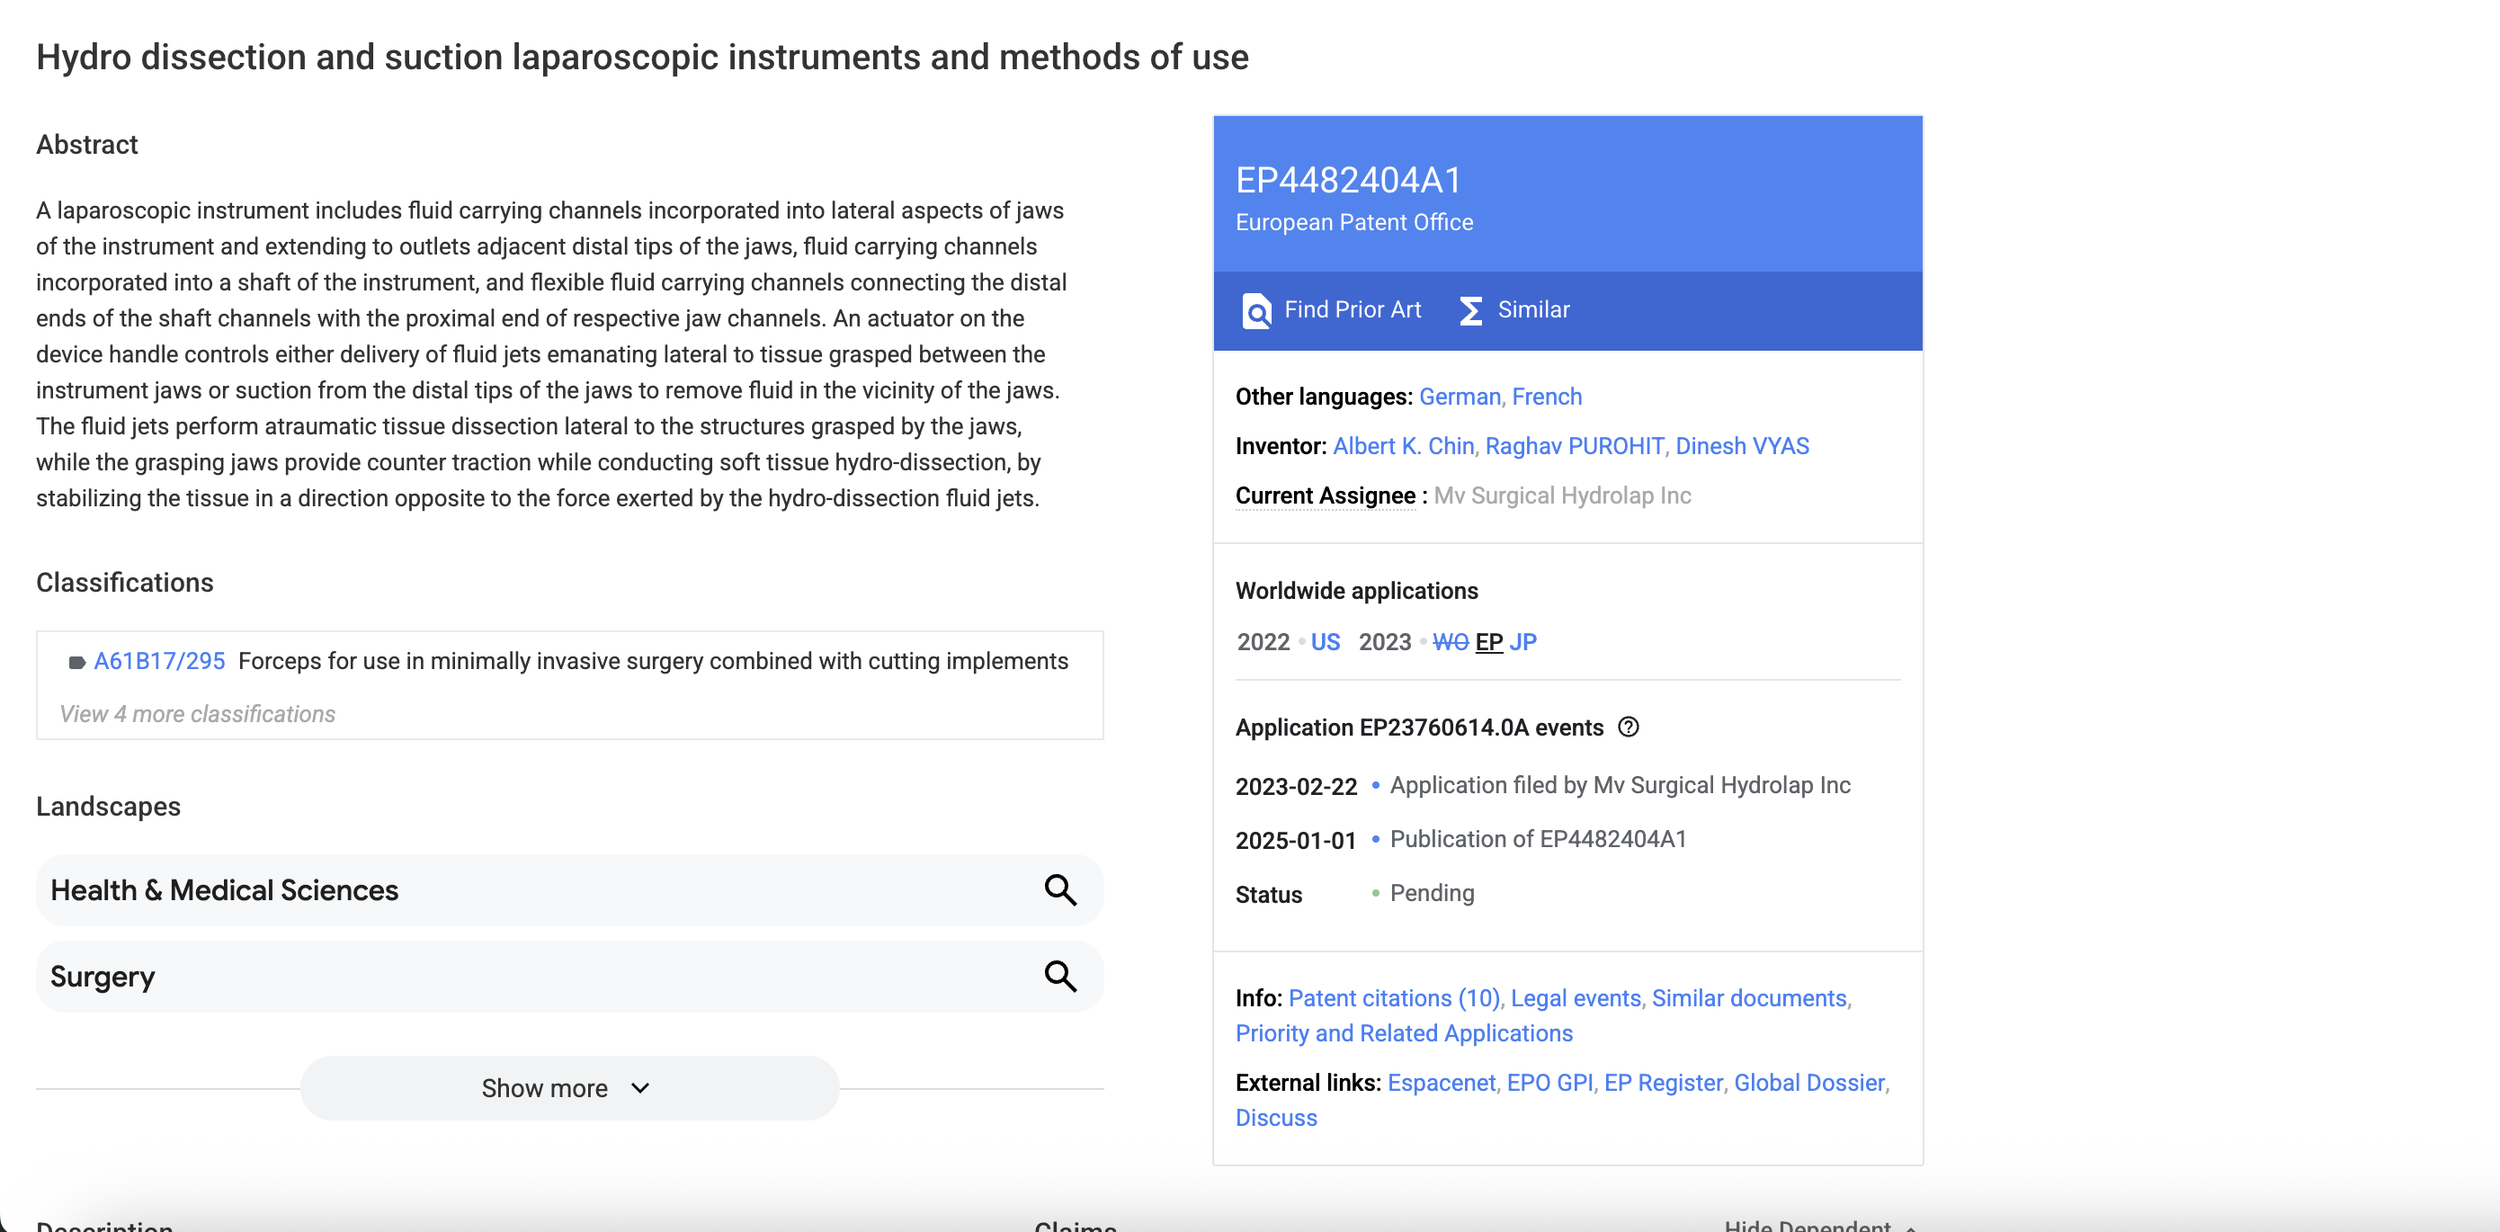Switch to French language version

tap(1546, 397)
